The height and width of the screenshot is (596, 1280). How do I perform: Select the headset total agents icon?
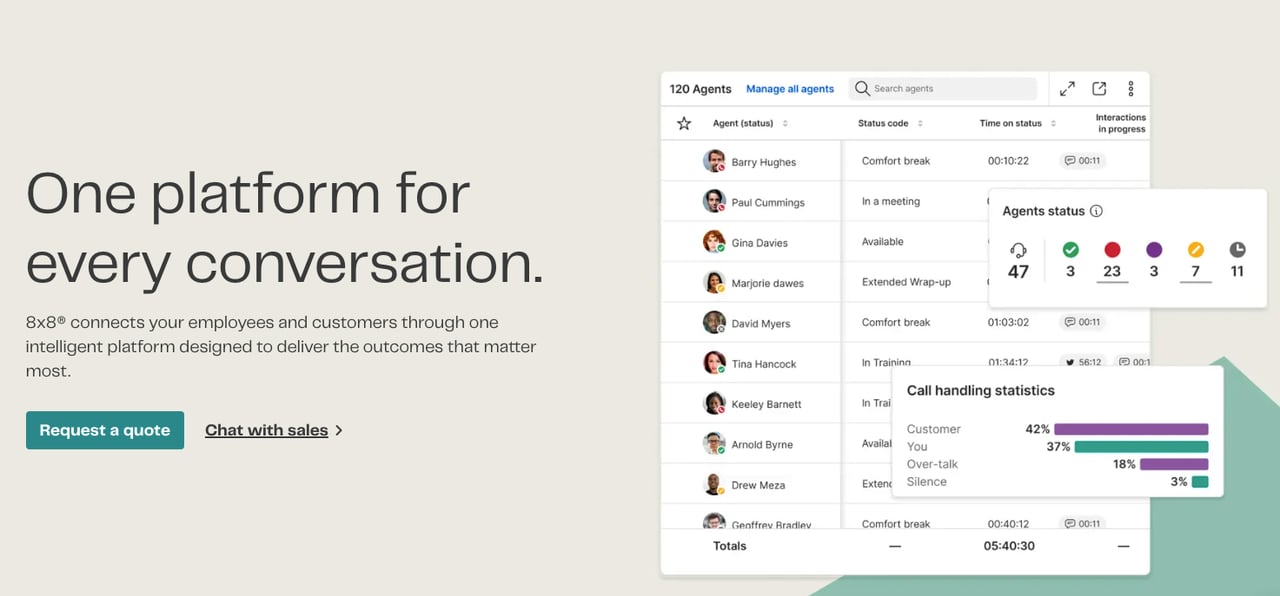1018,250
